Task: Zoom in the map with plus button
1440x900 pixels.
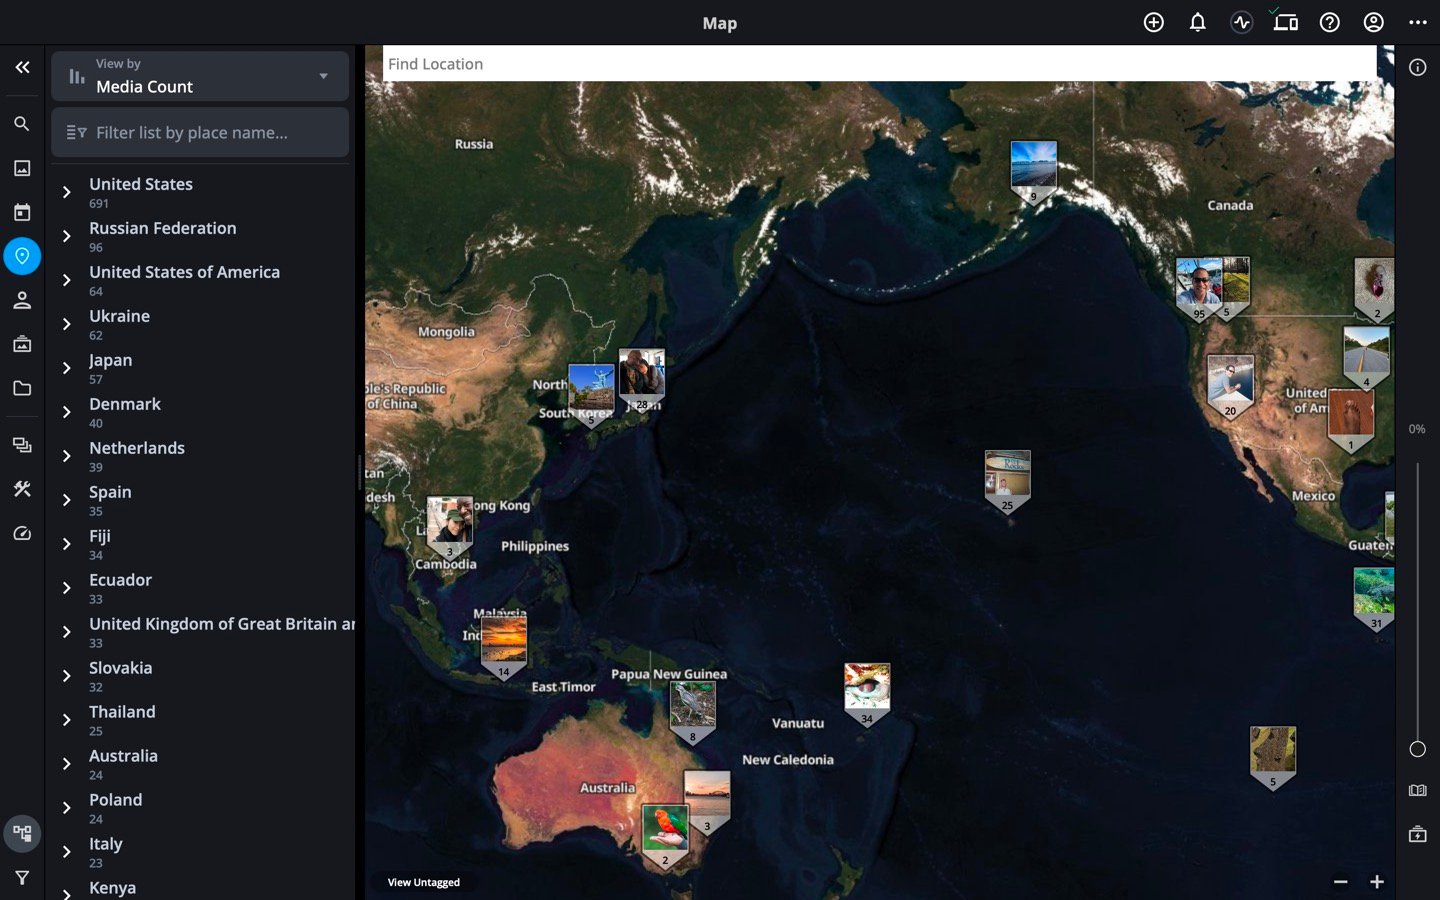Action: tap(1377, 881)
